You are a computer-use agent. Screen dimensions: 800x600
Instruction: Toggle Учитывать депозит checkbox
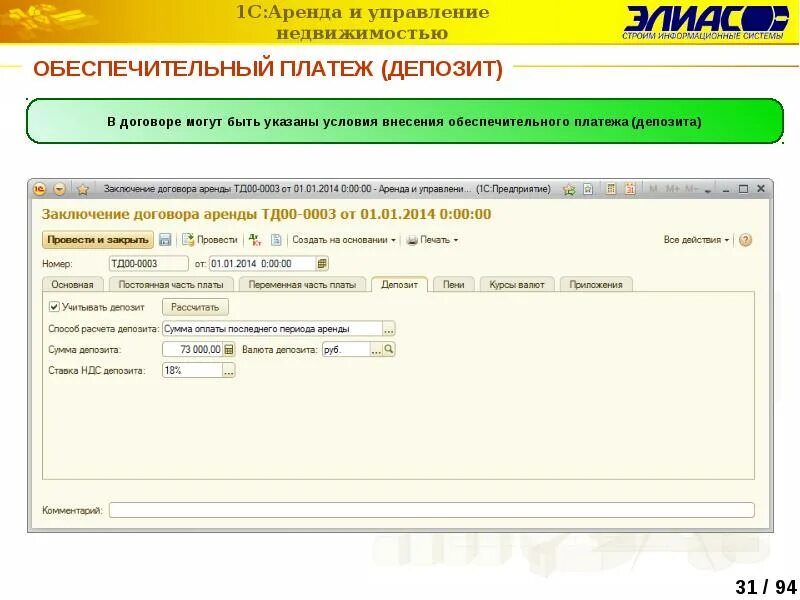click(x=54, y=307)
